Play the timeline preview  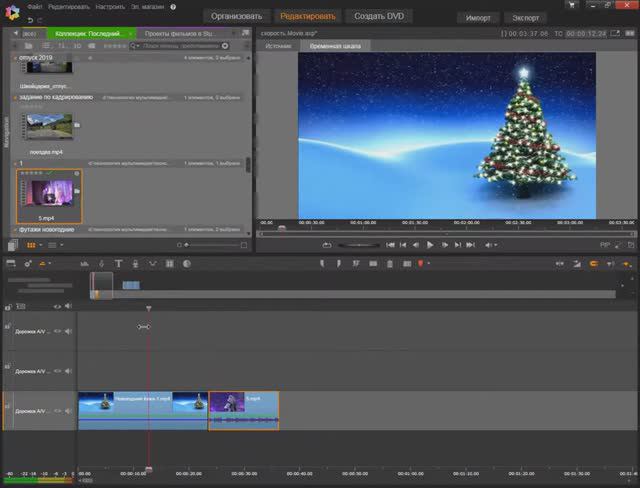(430, 245)
